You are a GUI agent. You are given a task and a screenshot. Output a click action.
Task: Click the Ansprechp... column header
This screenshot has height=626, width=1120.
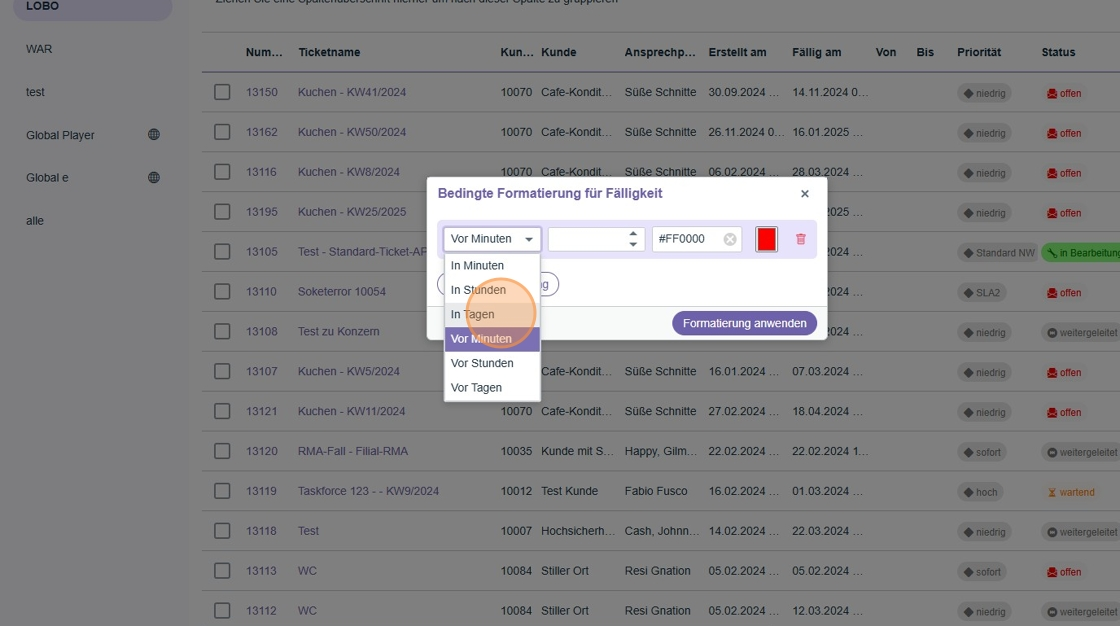[x=660, y=52]
